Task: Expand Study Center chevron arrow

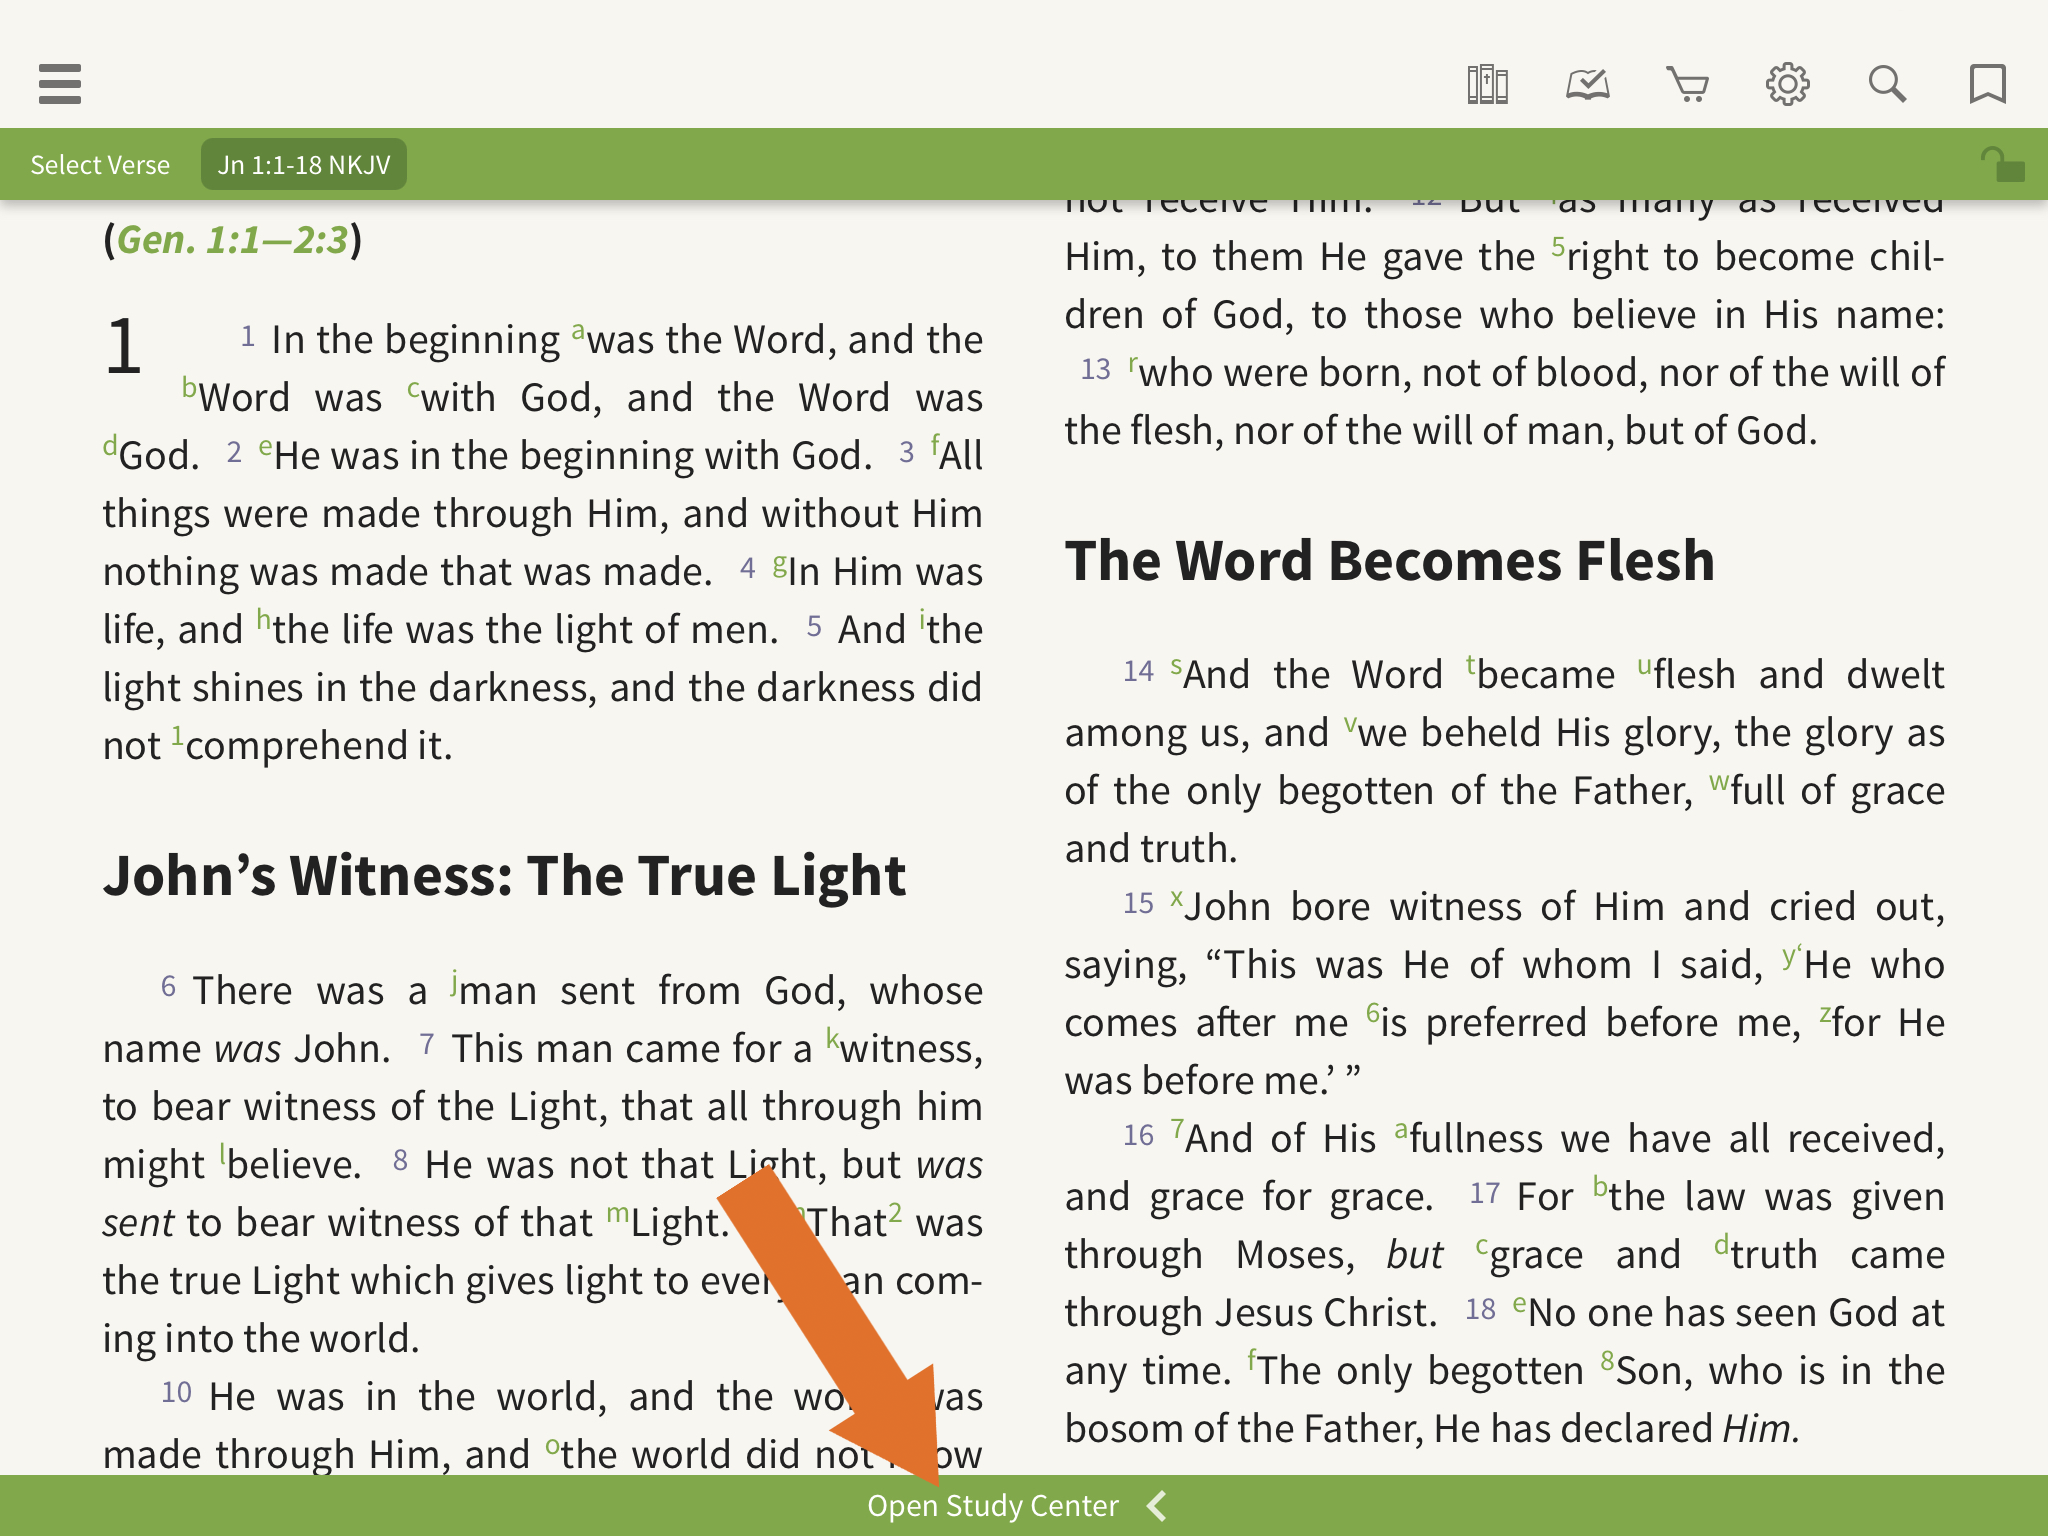Action: 1157,1505
